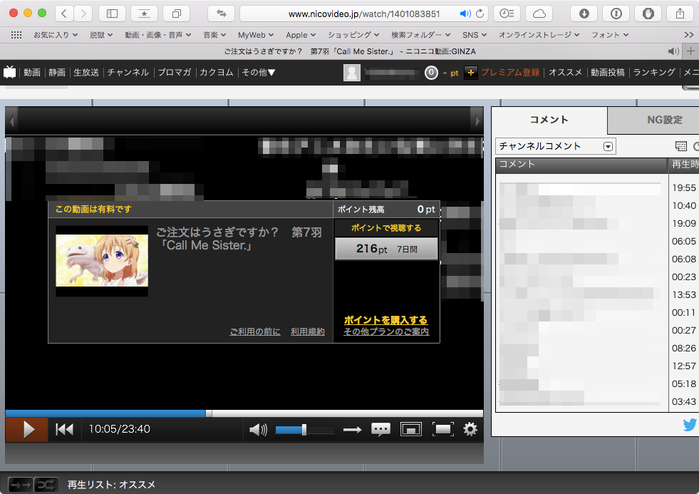
Task: Mute audio via address bar speaker icon
Action: tap(465, 14)
